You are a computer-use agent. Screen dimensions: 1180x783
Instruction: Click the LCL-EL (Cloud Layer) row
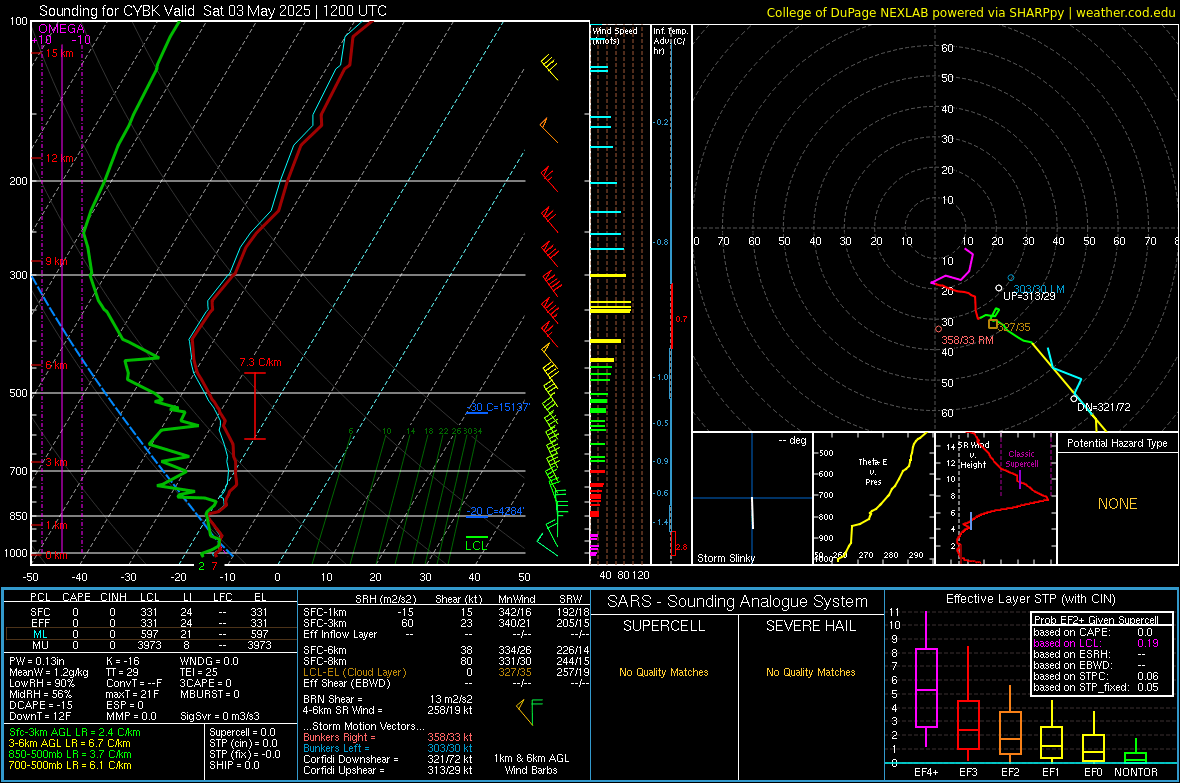pyautogui.click(x=446, y=672)
